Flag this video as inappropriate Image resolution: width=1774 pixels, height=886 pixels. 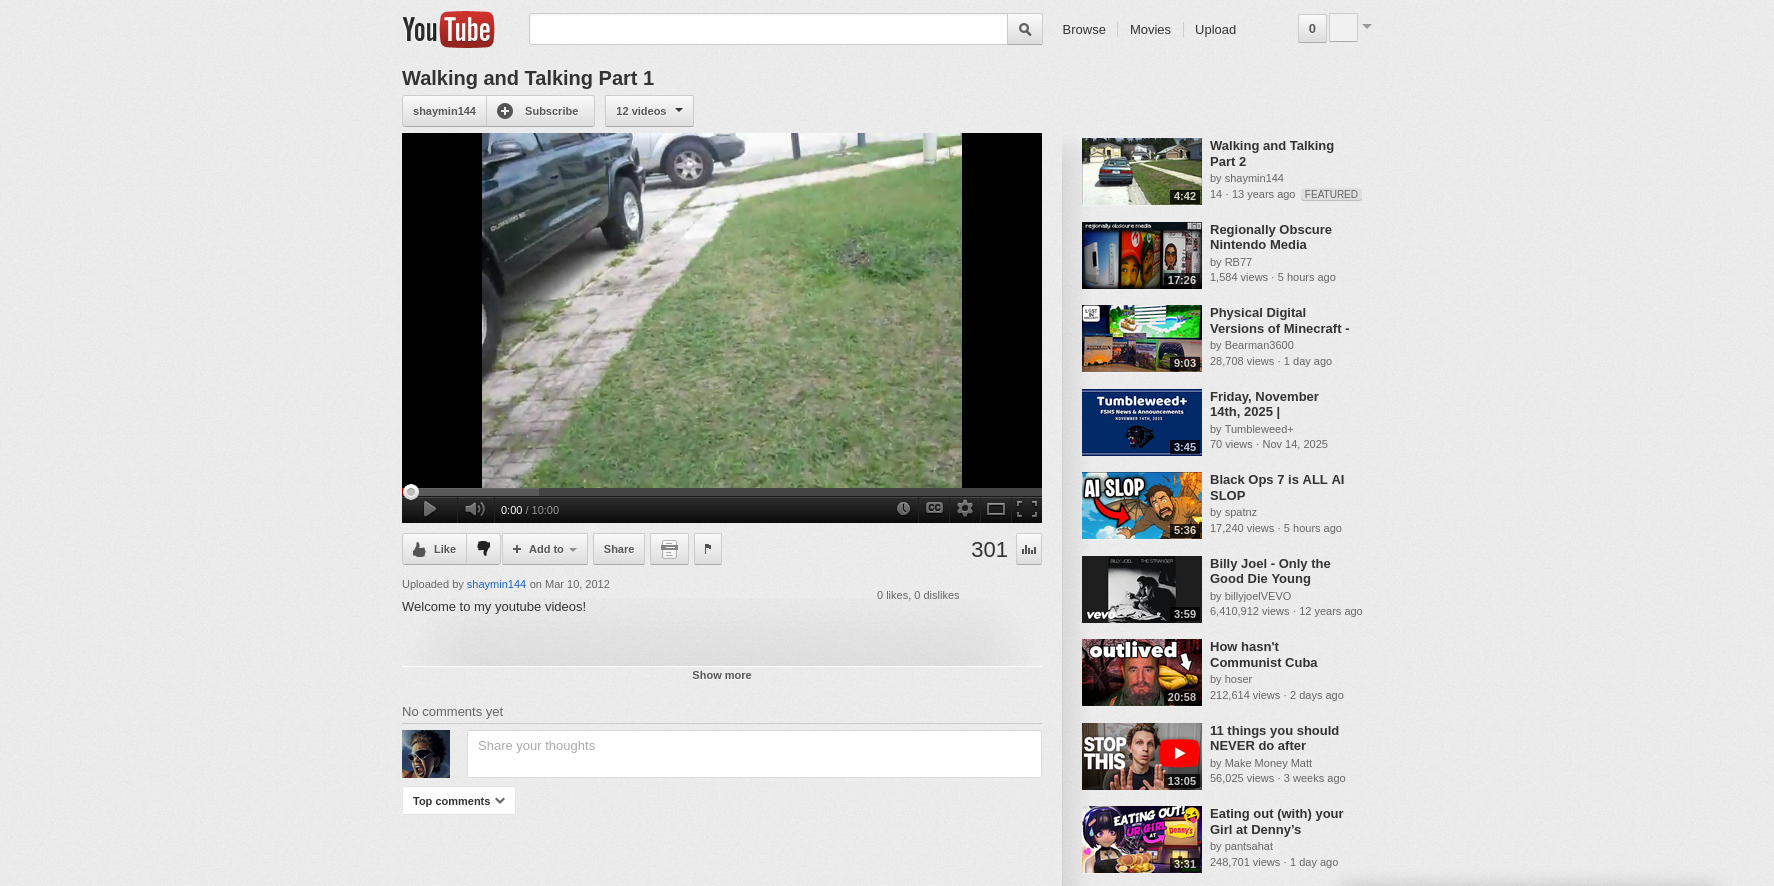pyautogui.click(x=708, y=549)
